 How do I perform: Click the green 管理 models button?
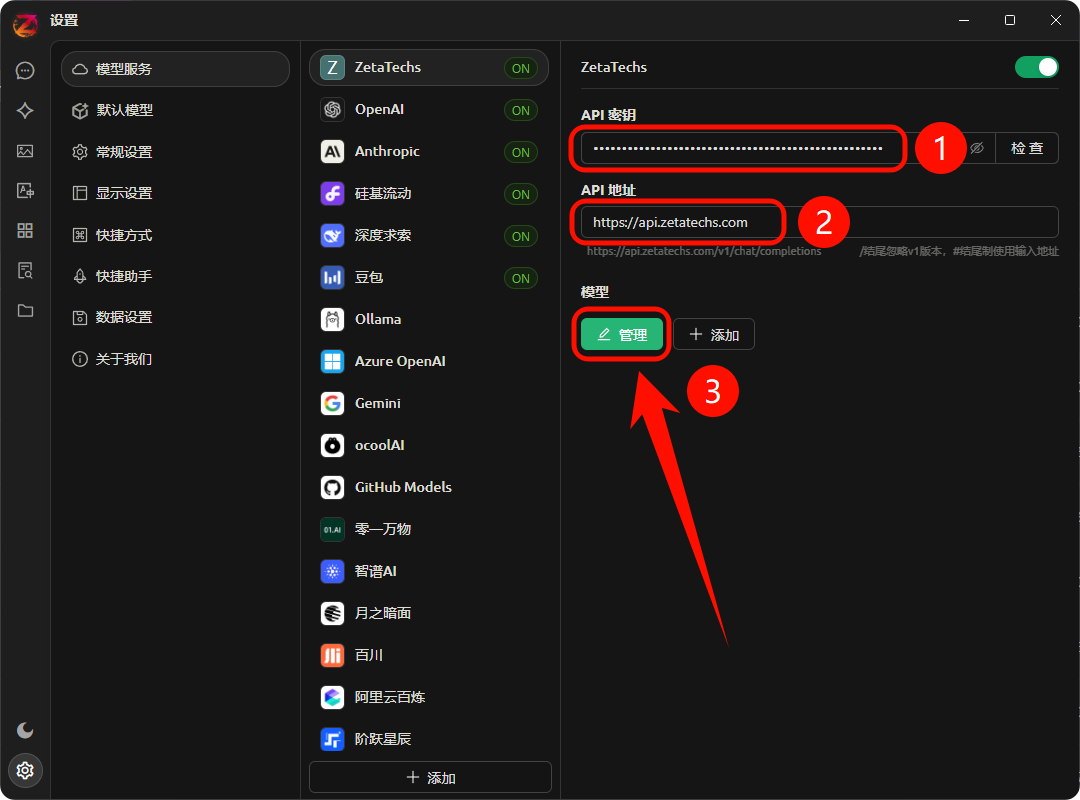(621, 335)
